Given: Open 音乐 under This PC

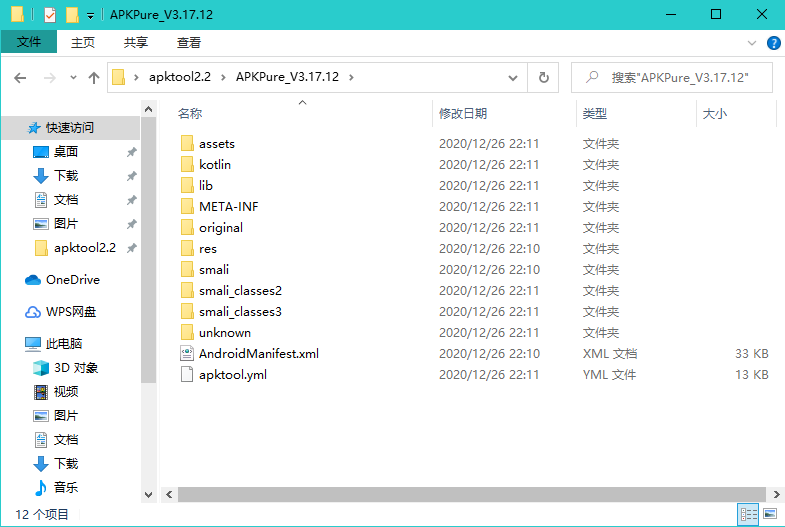Looking at the screenshot, I should click(66, 487).
